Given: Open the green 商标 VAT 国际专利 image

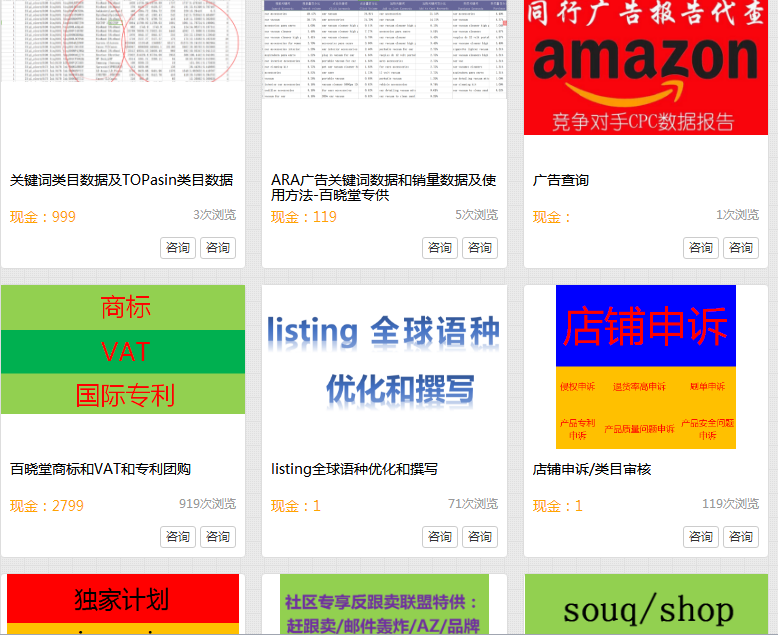Looking at the screenshot, I should tap(123, 349).
